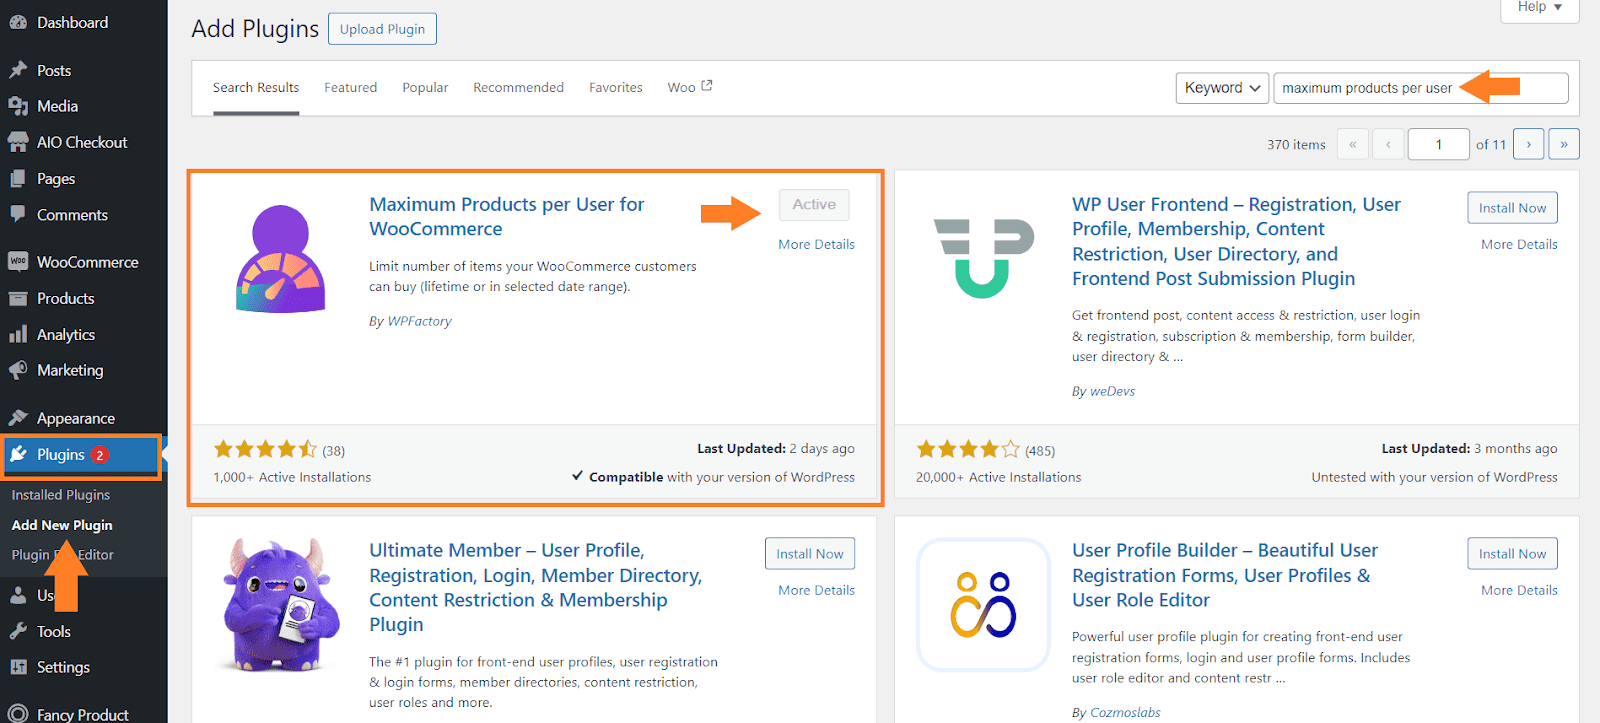Install User Profile Builder plugin now

pos(1512,554)
